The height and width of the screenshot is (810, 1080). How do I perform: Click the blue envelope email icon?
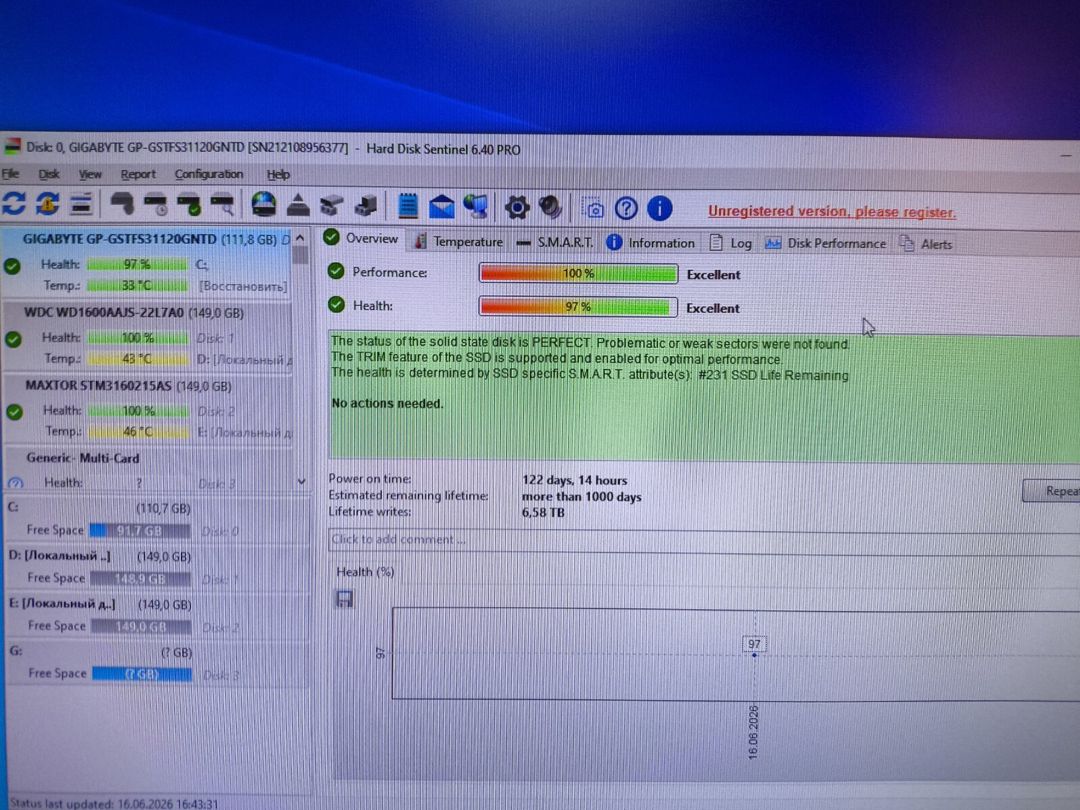tap(442, 207)
